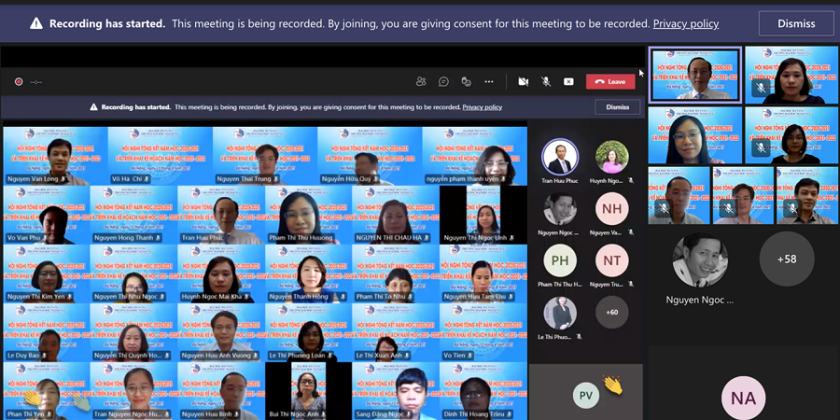Leave the meeting with red Leave button
840x420 pixels.
click(x=610, y=81)
